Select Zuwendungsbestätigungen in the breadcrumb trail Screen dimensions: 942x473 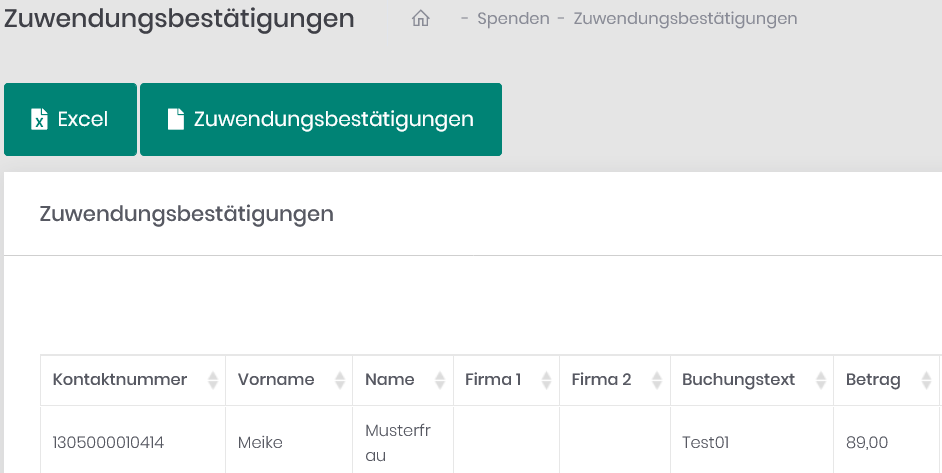tap(685, 19)
